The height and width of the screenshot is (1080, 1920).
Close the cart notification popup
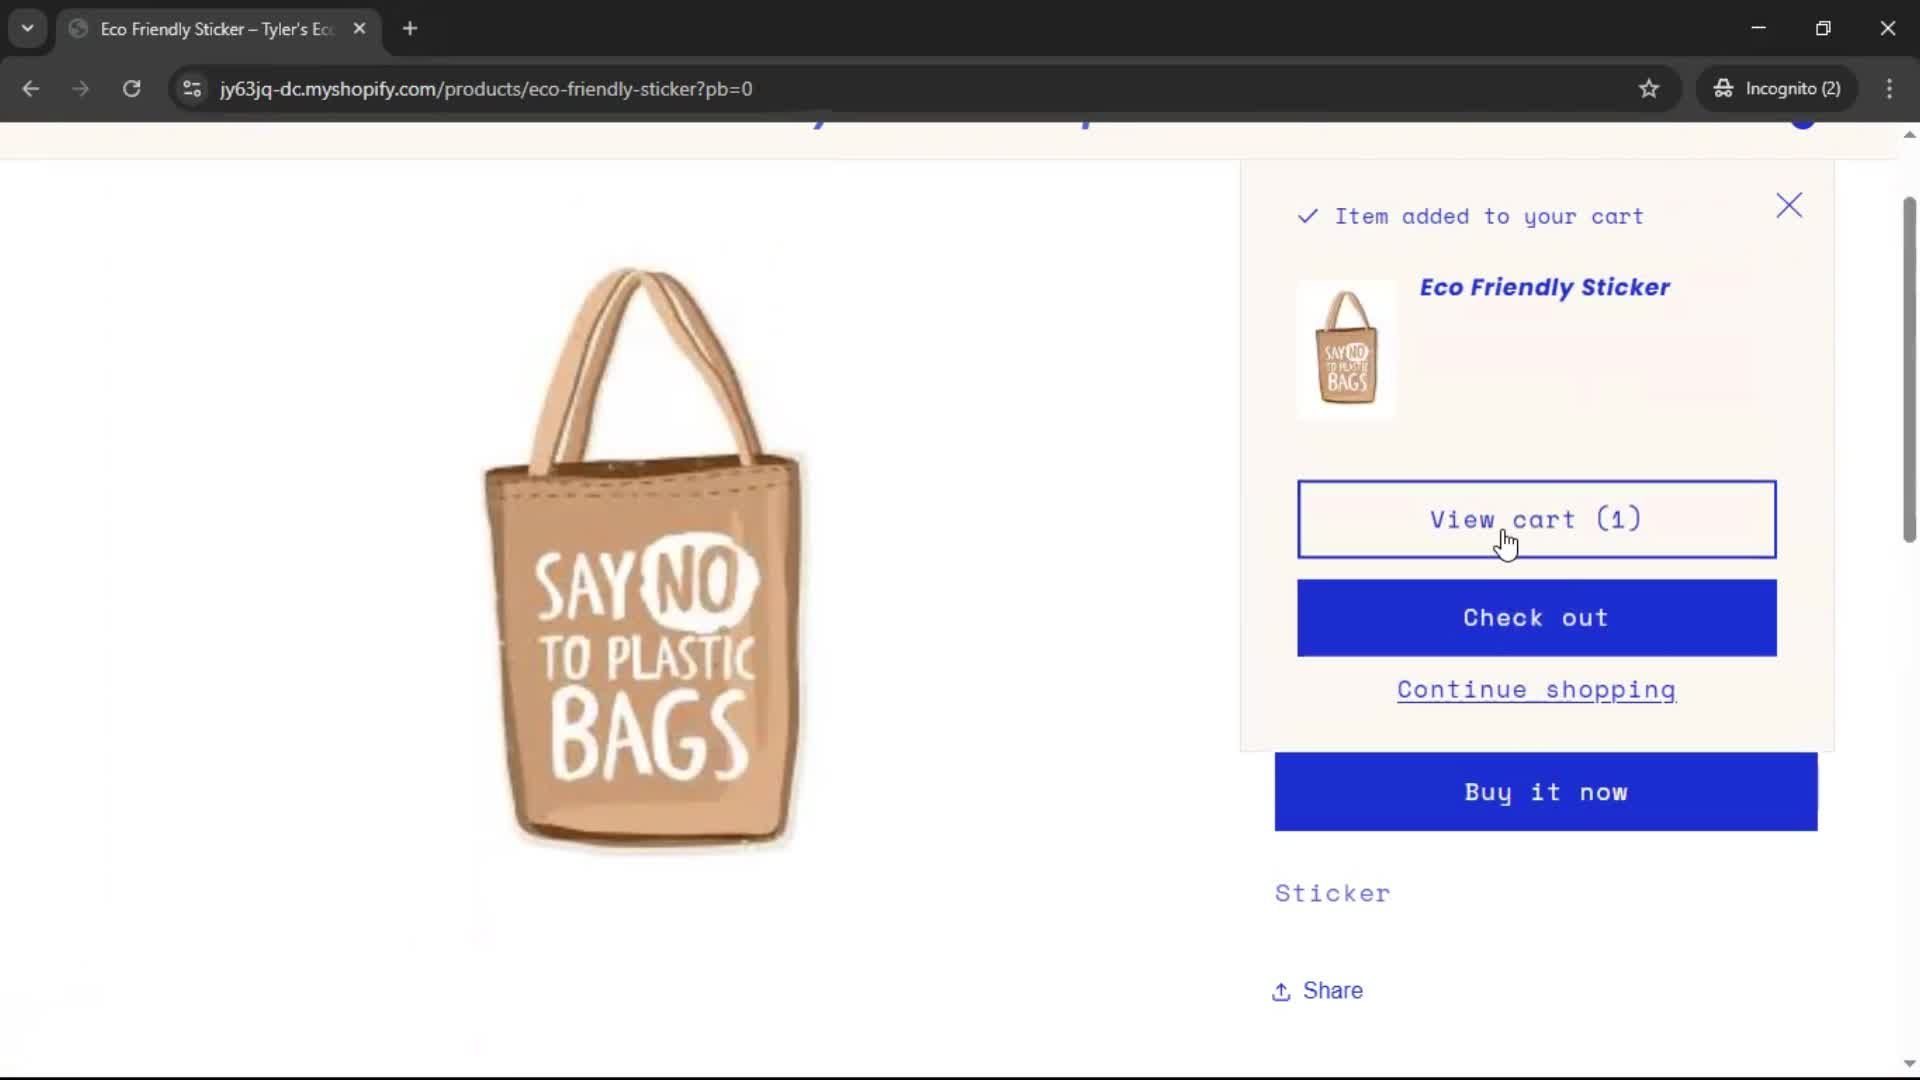1788,206
